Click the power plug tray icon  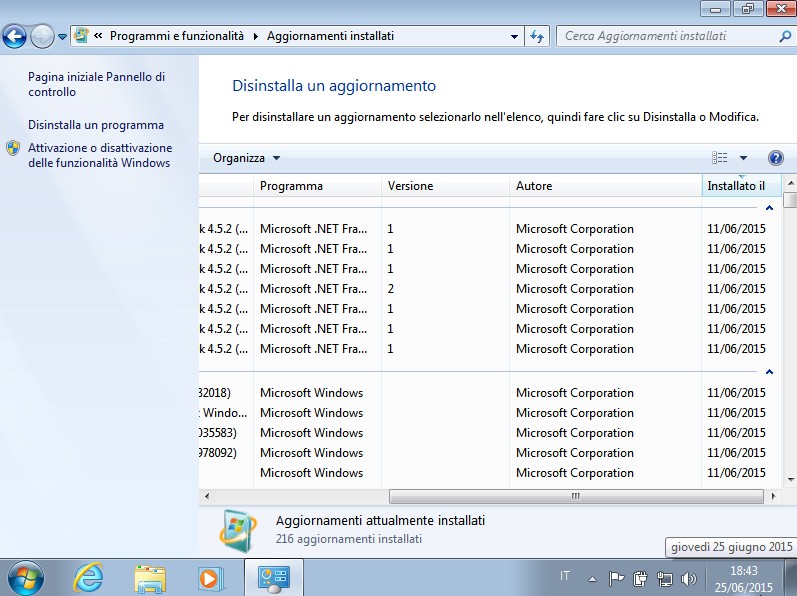(640, 578)
